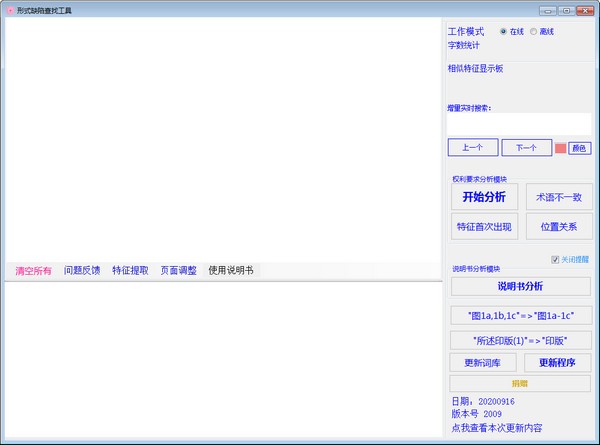Click inside the upper text editing area
The width and height of the screenshot is (600, 445).
pos(223,140)
